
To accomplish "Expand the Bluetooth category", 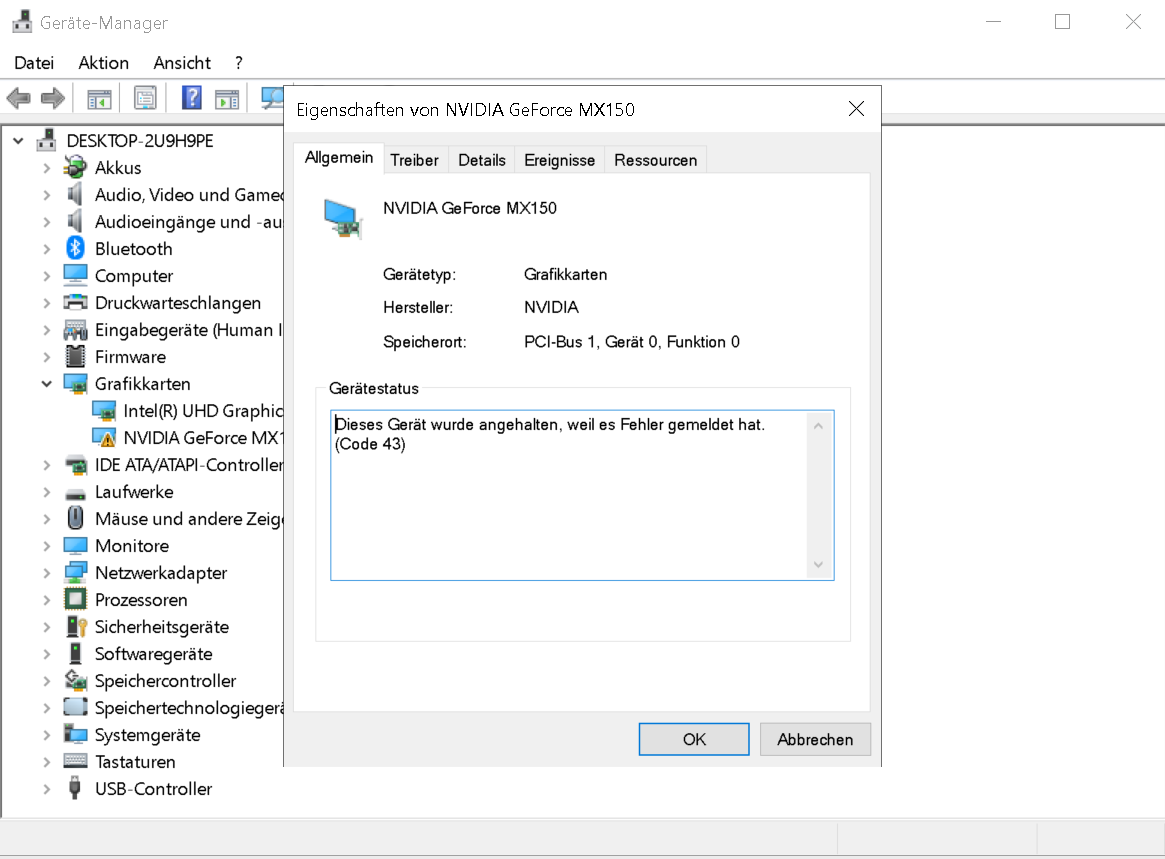I will (x=47, y=249).
